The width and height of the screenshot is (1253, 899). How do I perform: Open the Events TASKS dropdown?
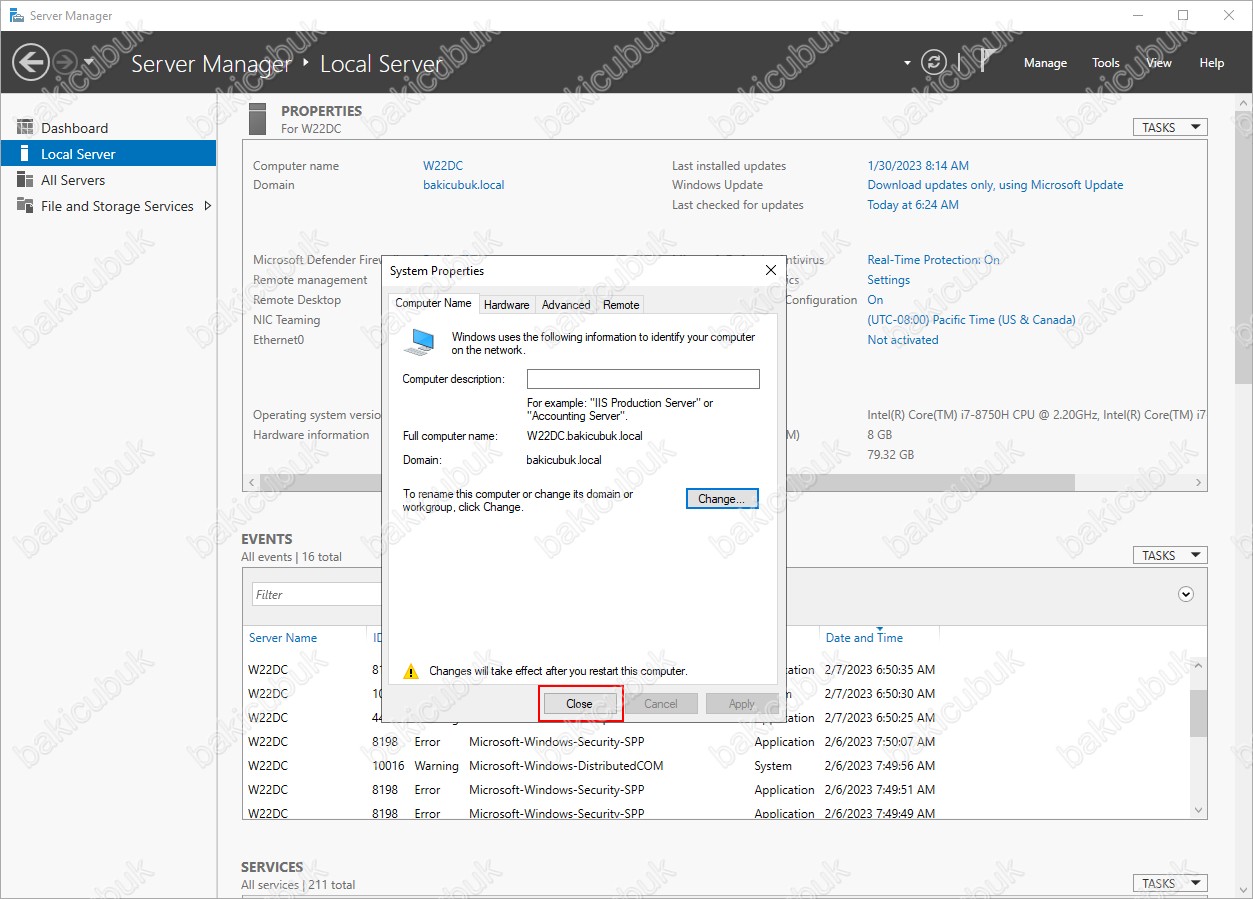1169,555
